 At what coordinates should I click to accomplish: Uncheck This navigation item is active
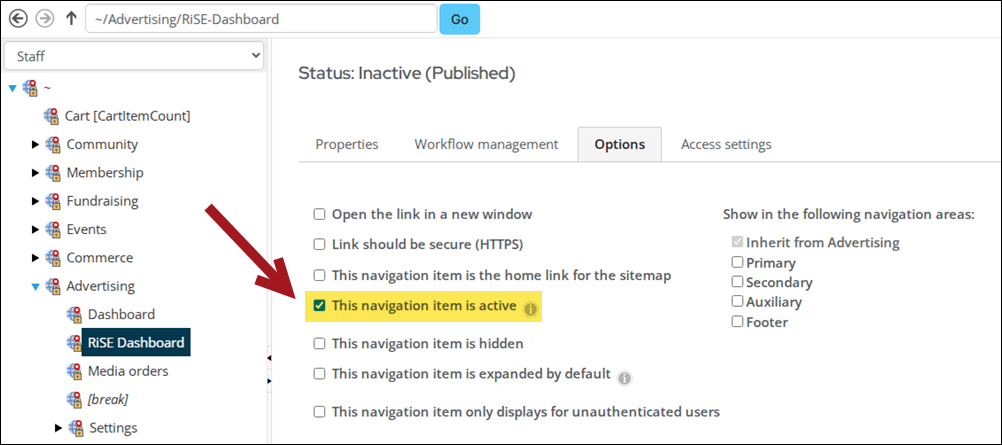(x=319, y=306)
